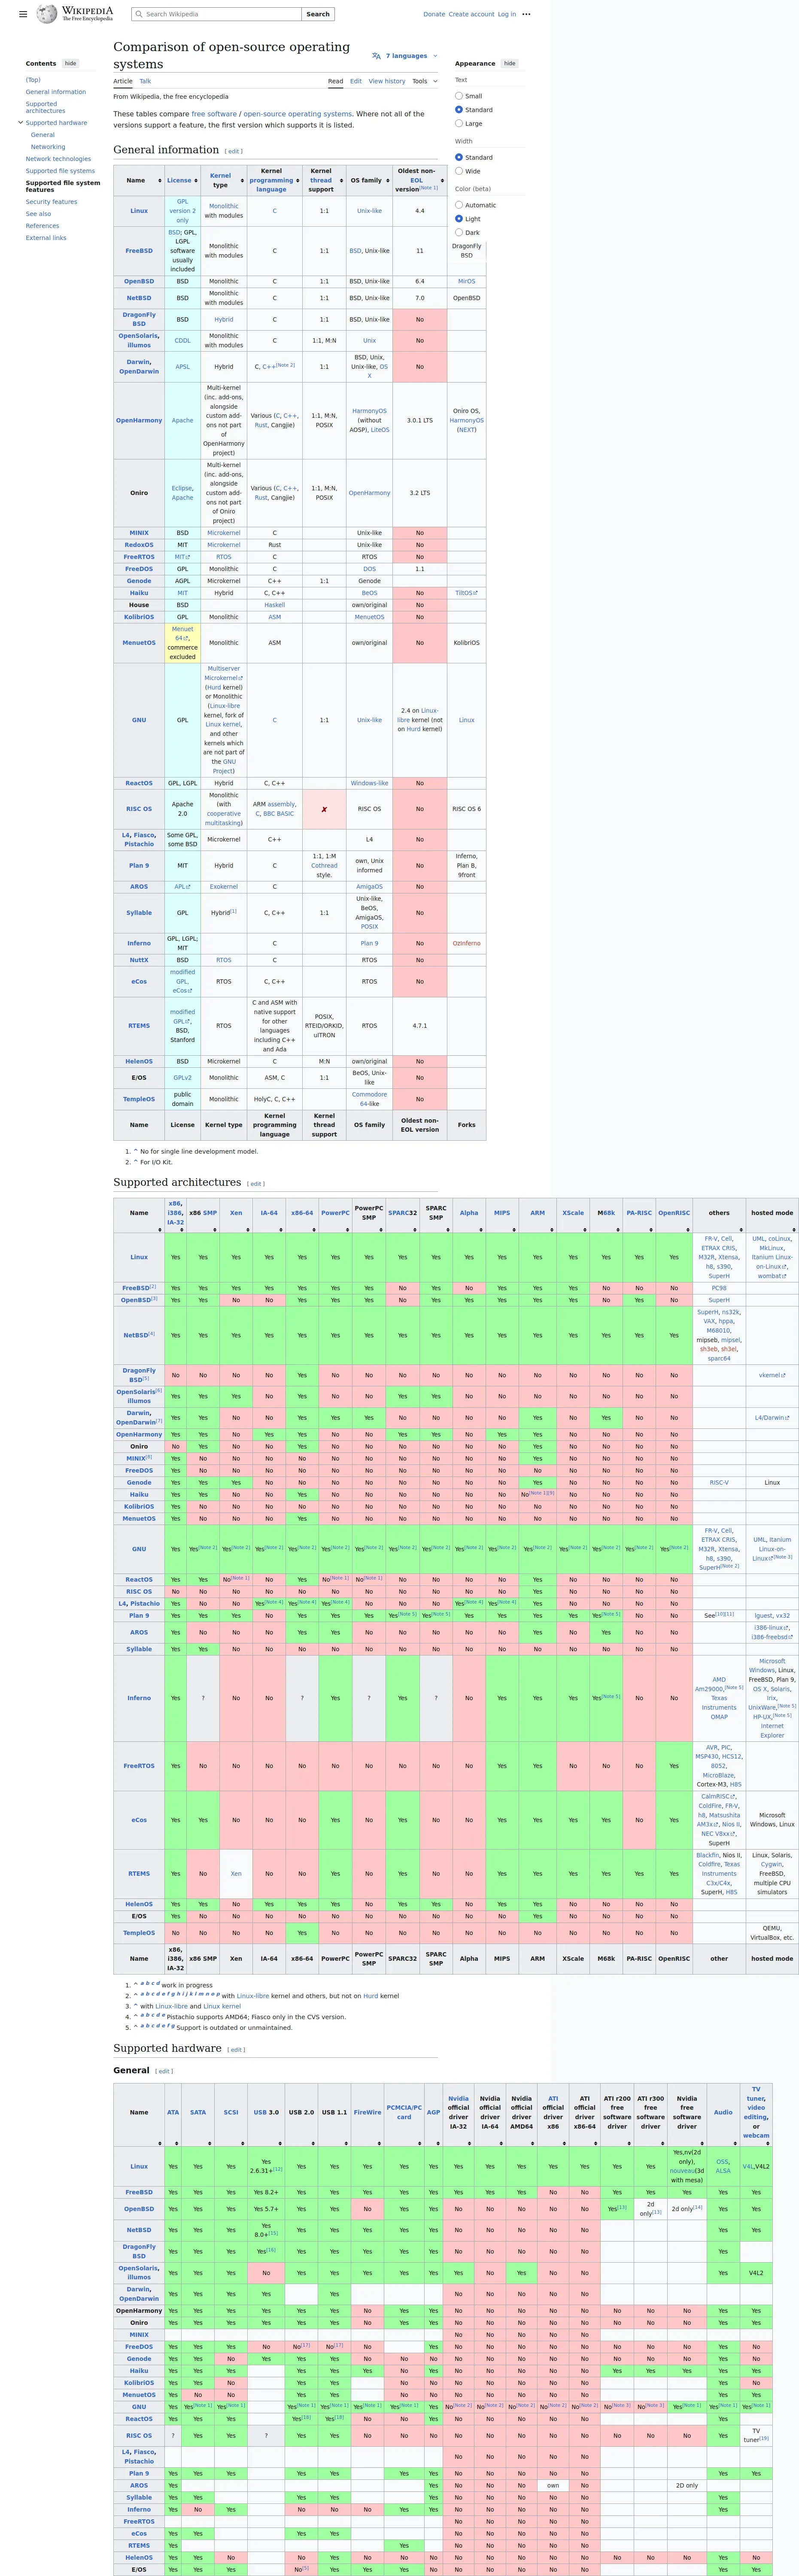Open the Haskell link in House row
Screen dimensions: 799x2576
pos(275,605)
